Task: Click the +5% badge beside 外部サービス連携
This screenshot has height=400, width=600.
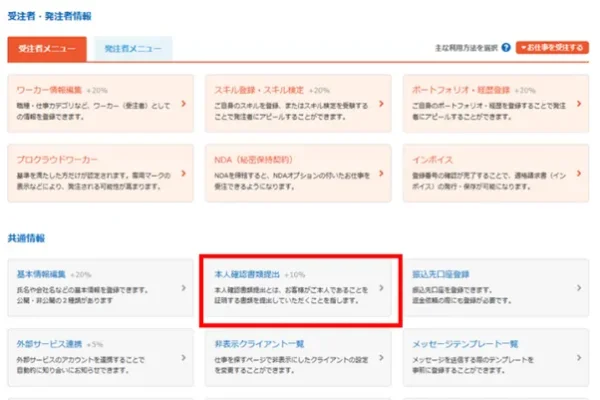Action: click(x=95, y=344)
